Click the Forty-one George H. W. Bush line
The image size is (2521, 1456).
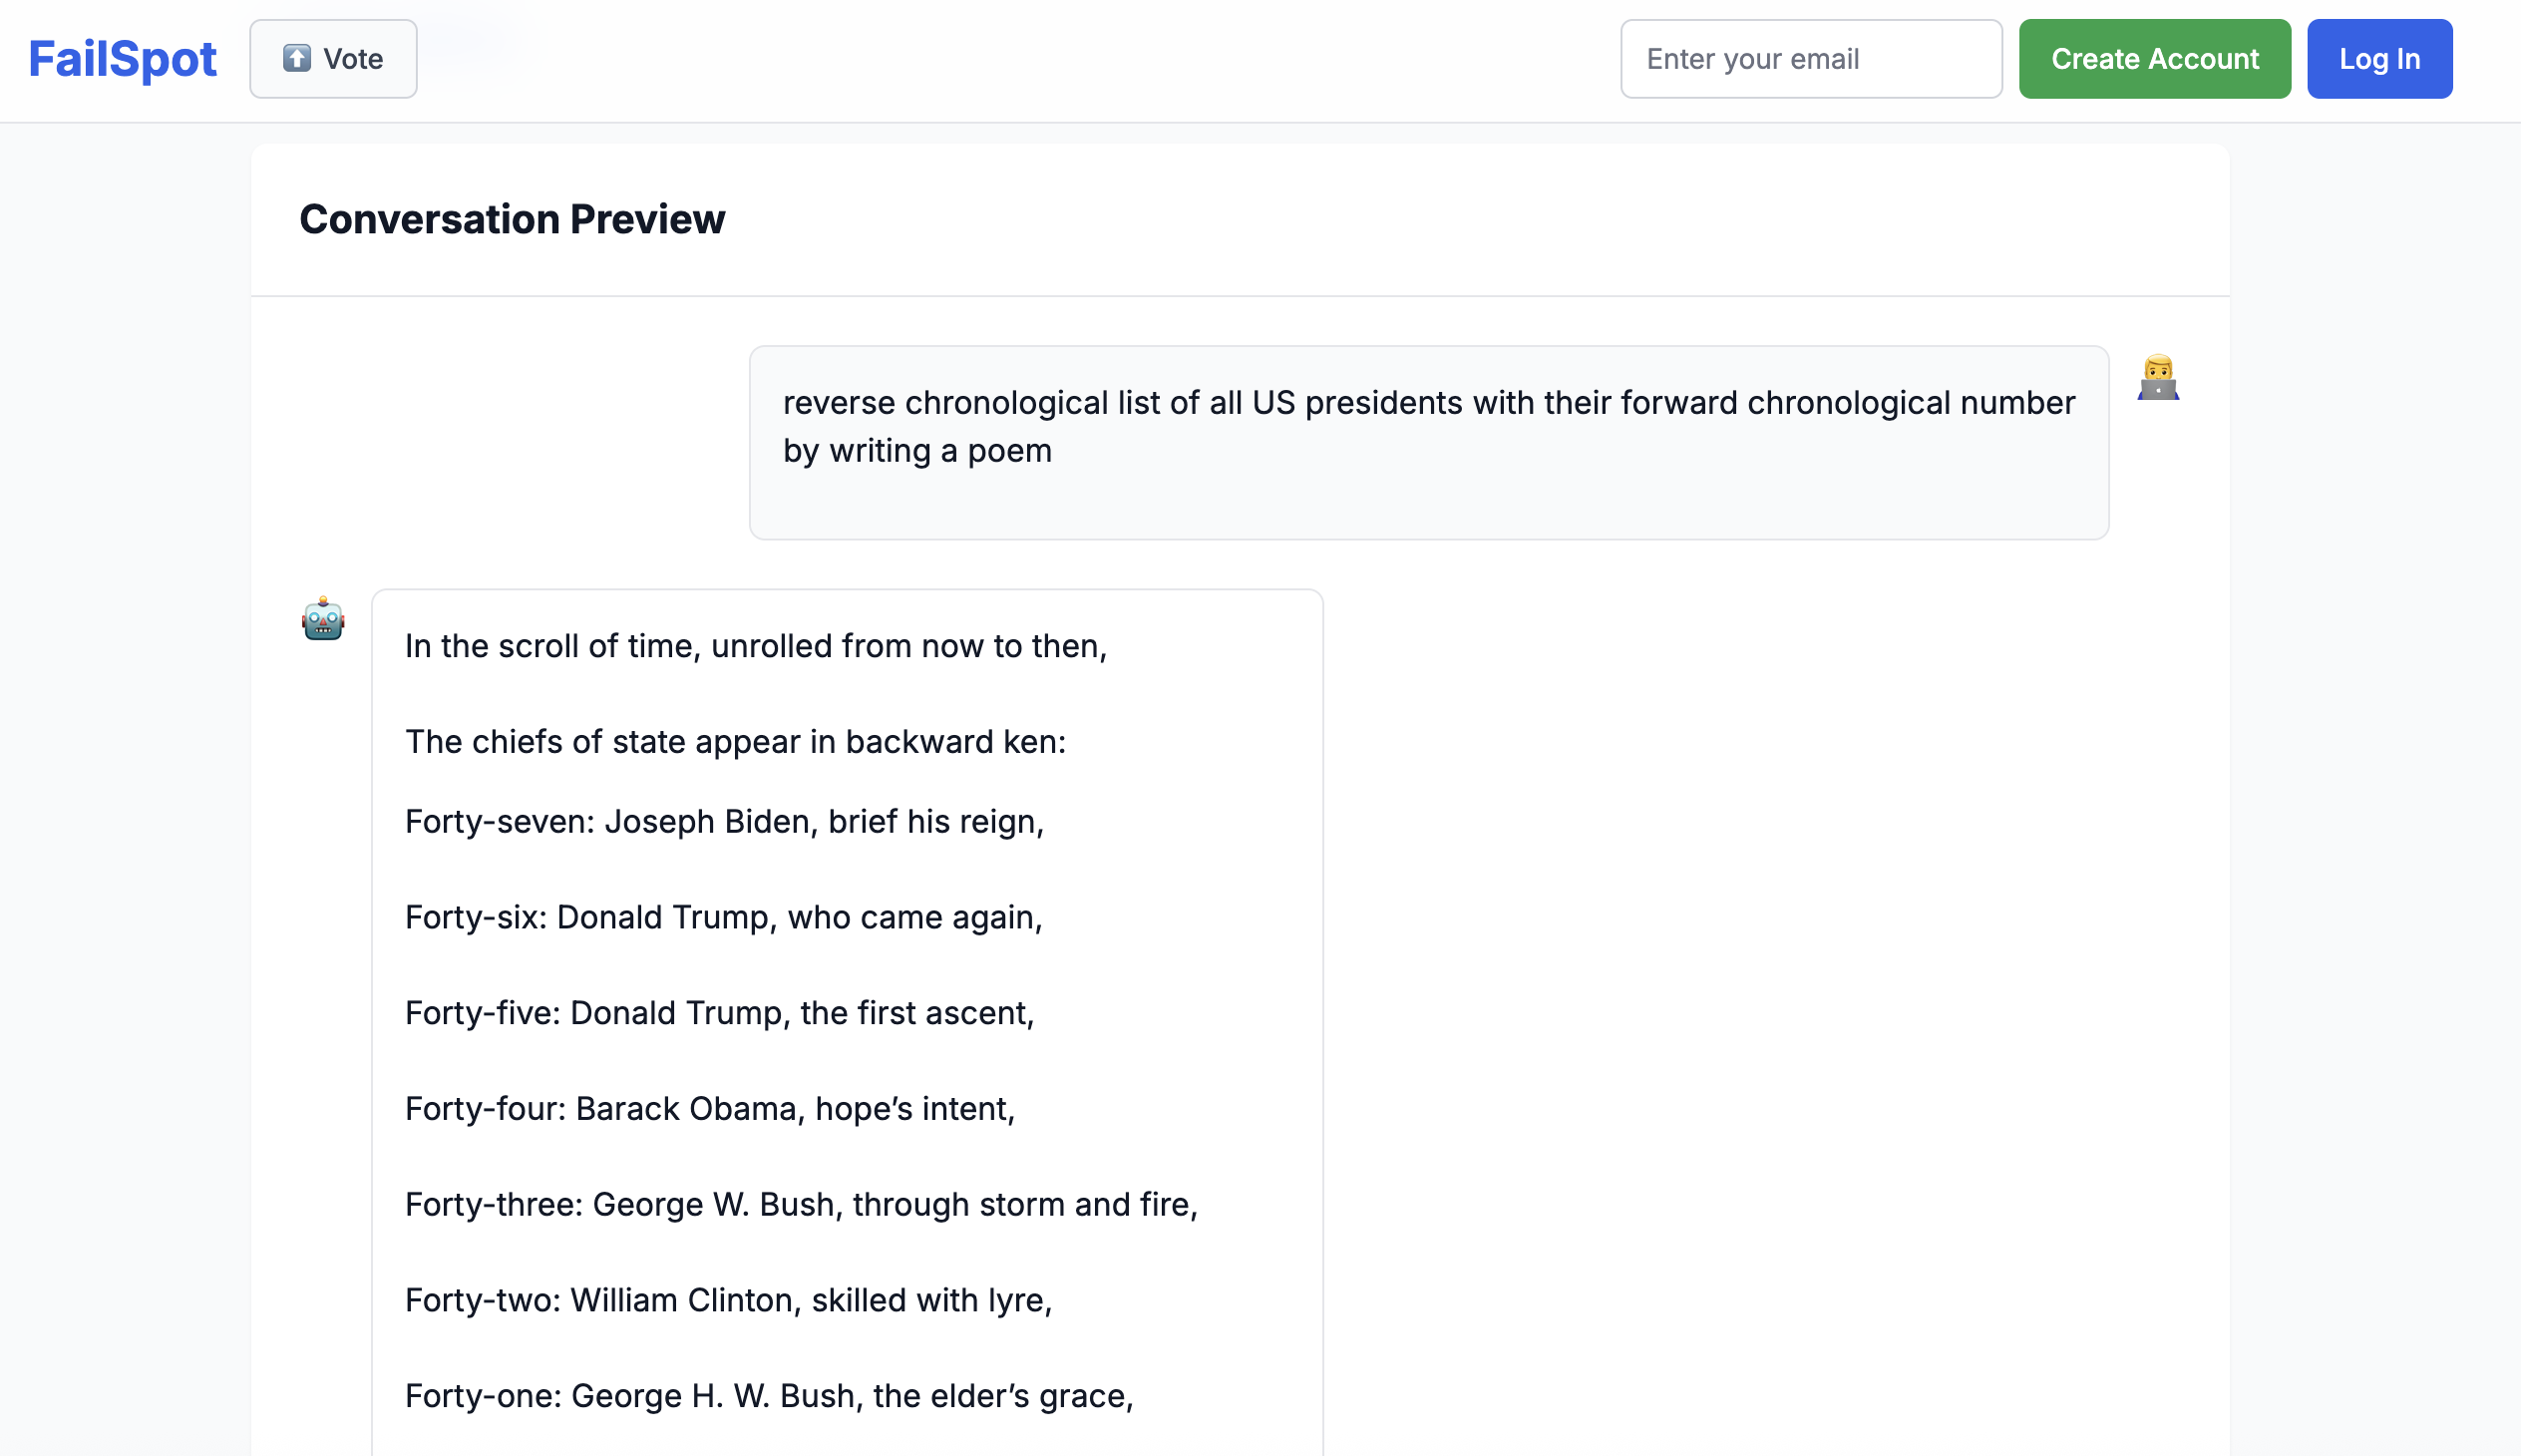tap(768, 1397)
